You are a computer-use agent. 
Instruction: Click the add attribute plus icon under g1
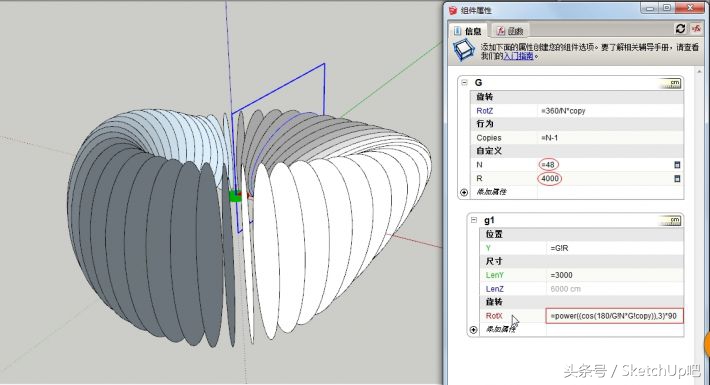pyautogui.click(x=473, y=330)
